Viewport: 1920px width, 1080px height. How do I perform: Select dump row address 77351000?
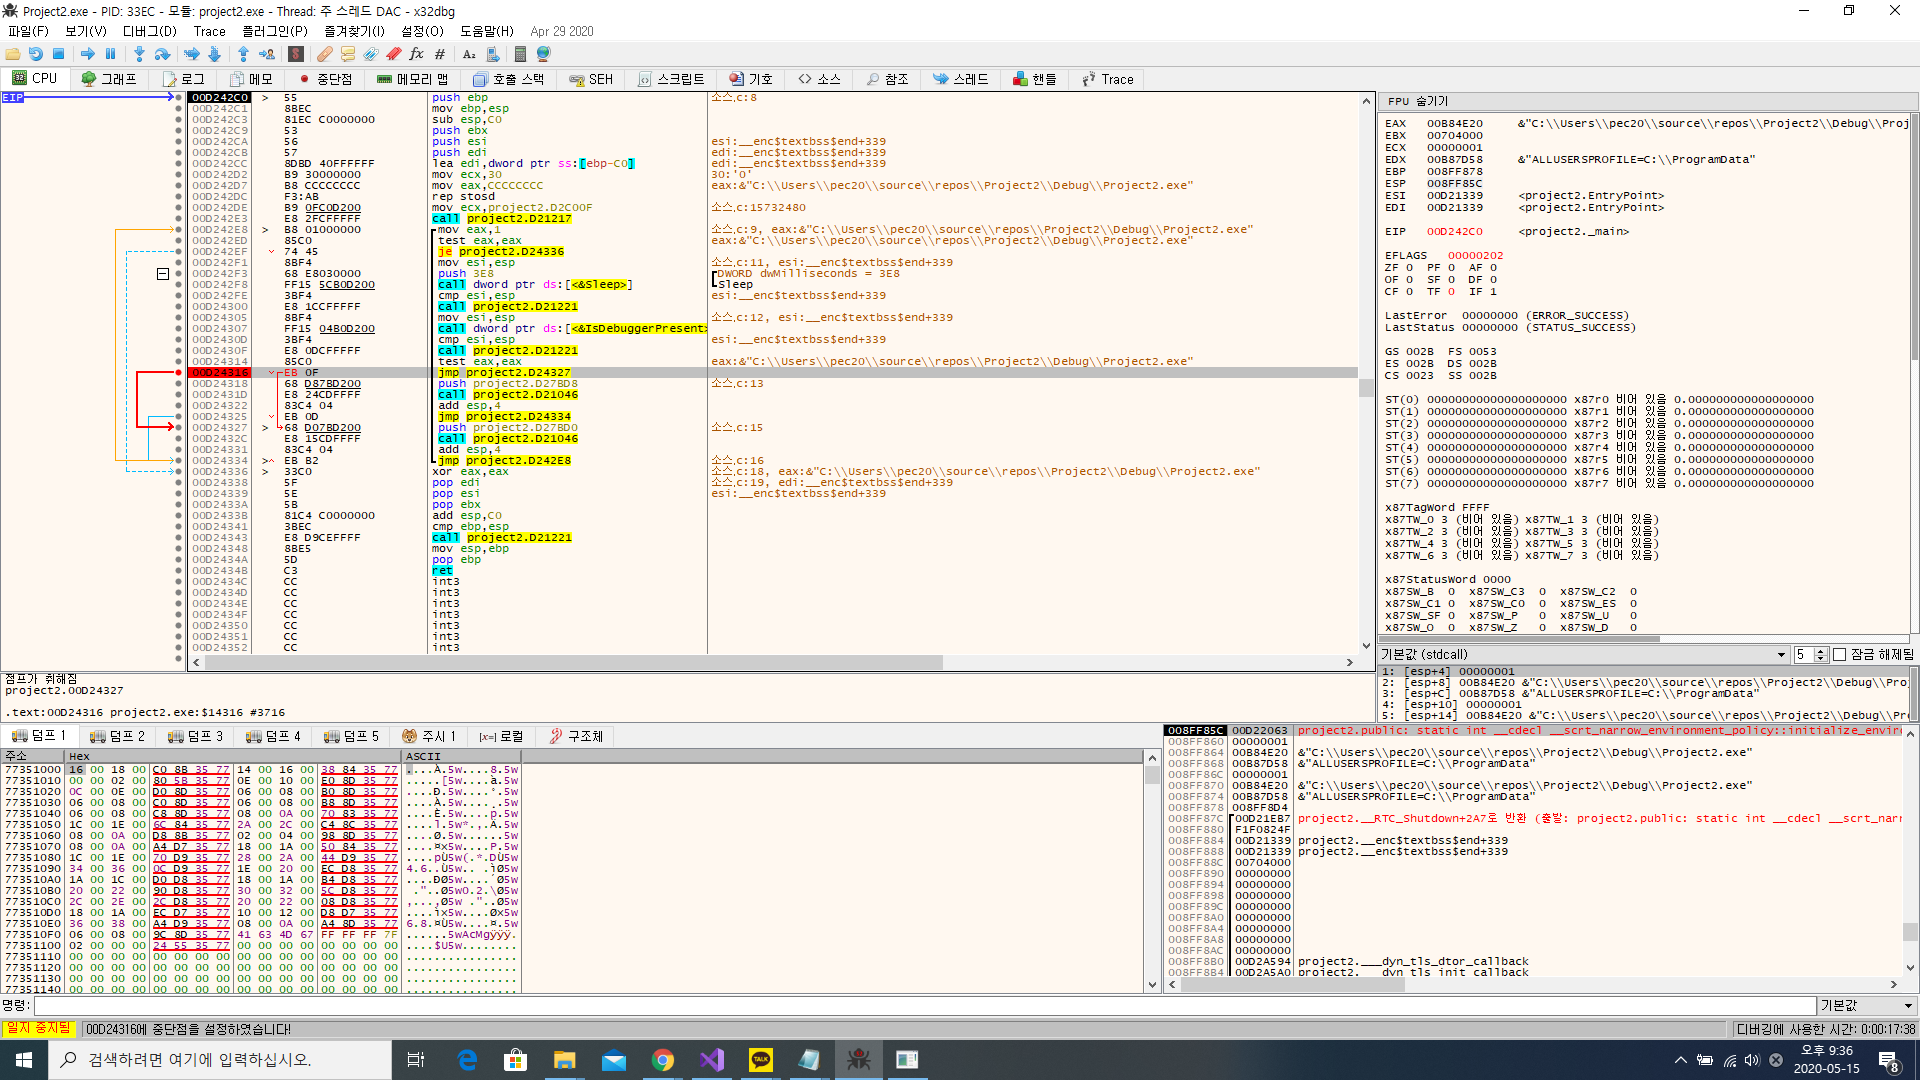(33, 770)
